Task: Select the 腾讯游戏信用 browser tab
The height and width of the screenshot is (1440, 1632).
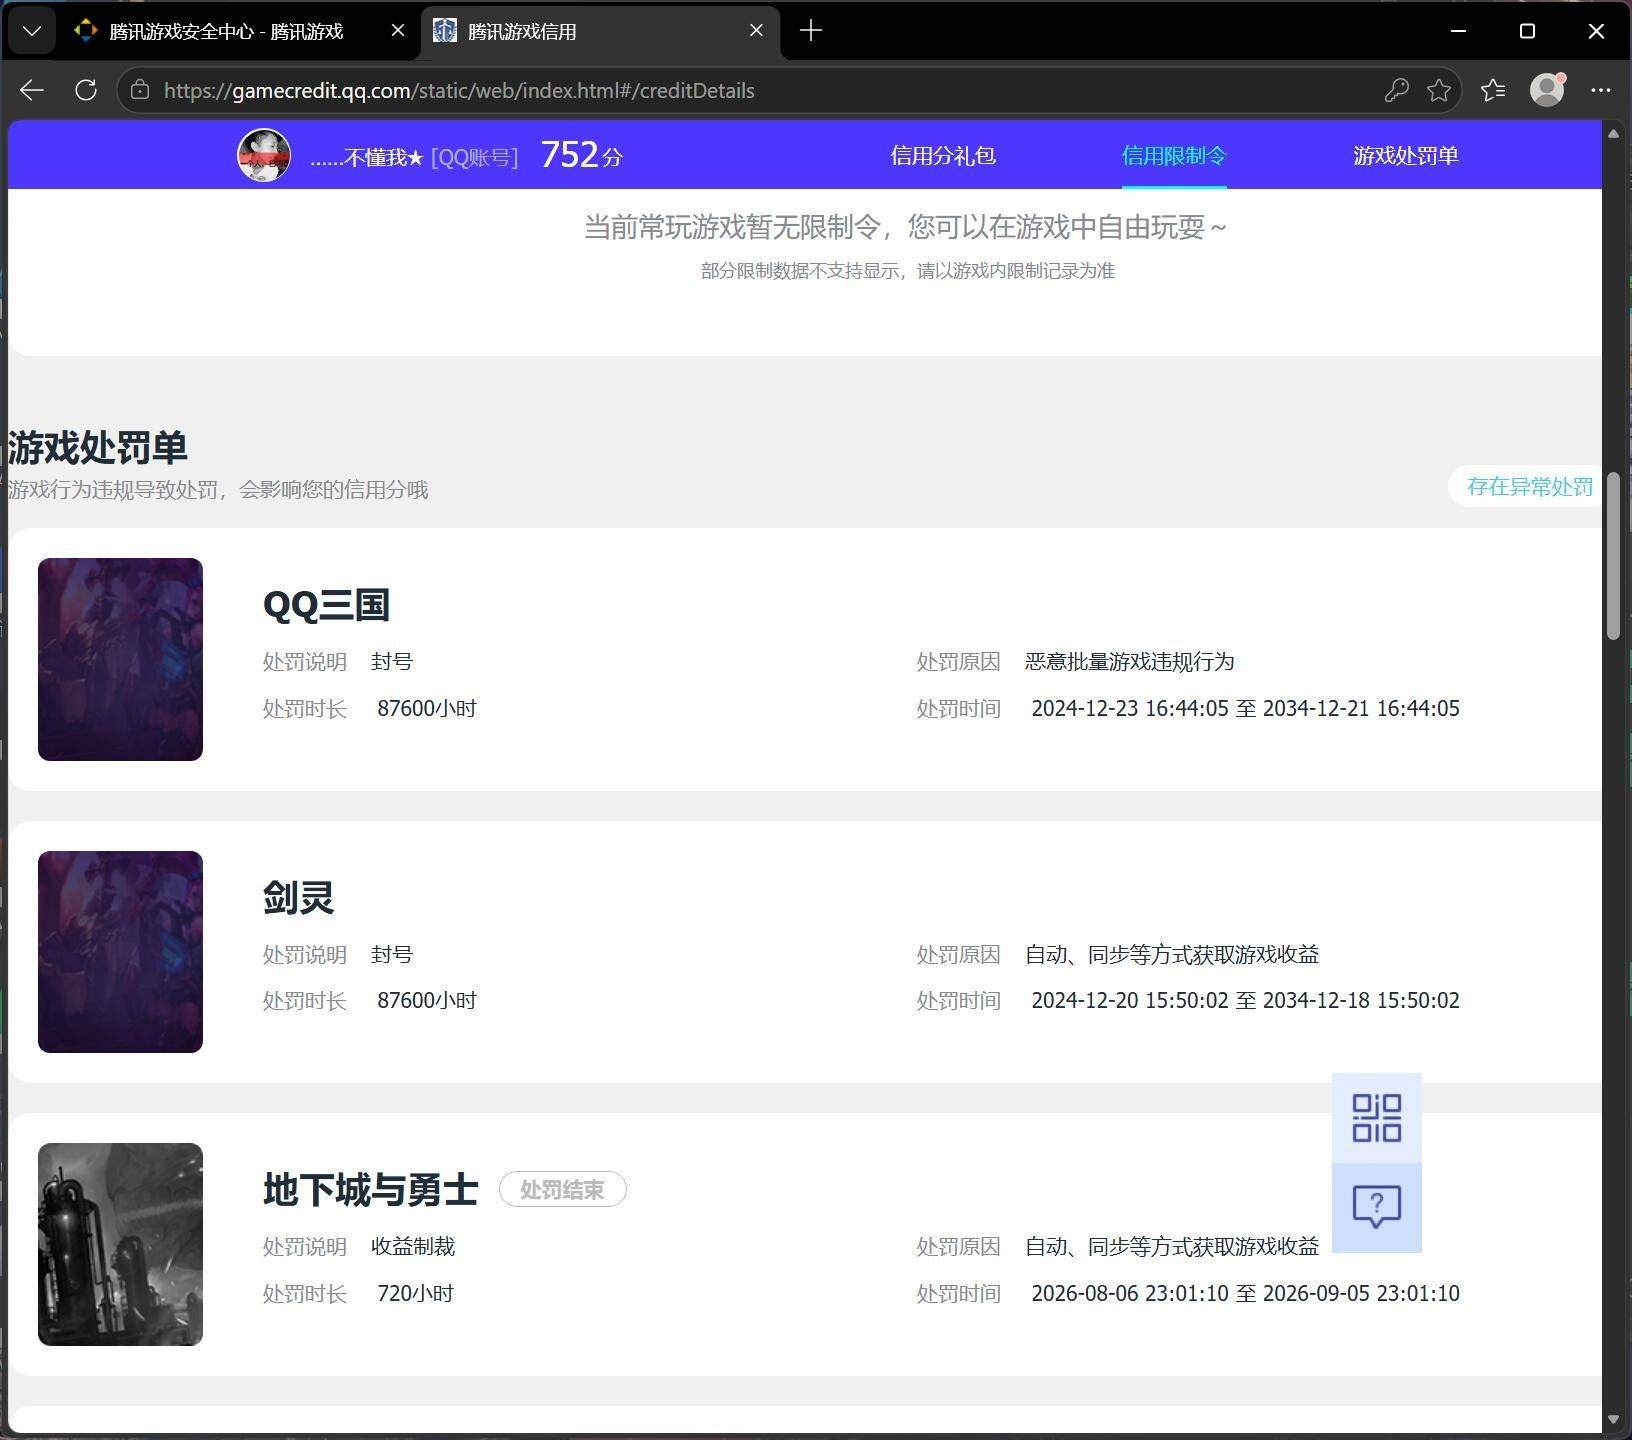Action: tap(600, 31)
